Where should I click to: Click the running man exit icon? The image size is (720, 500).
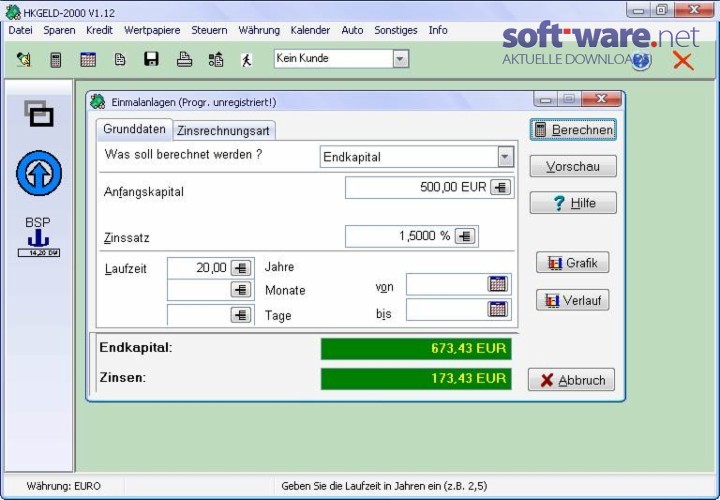(247, 60)
